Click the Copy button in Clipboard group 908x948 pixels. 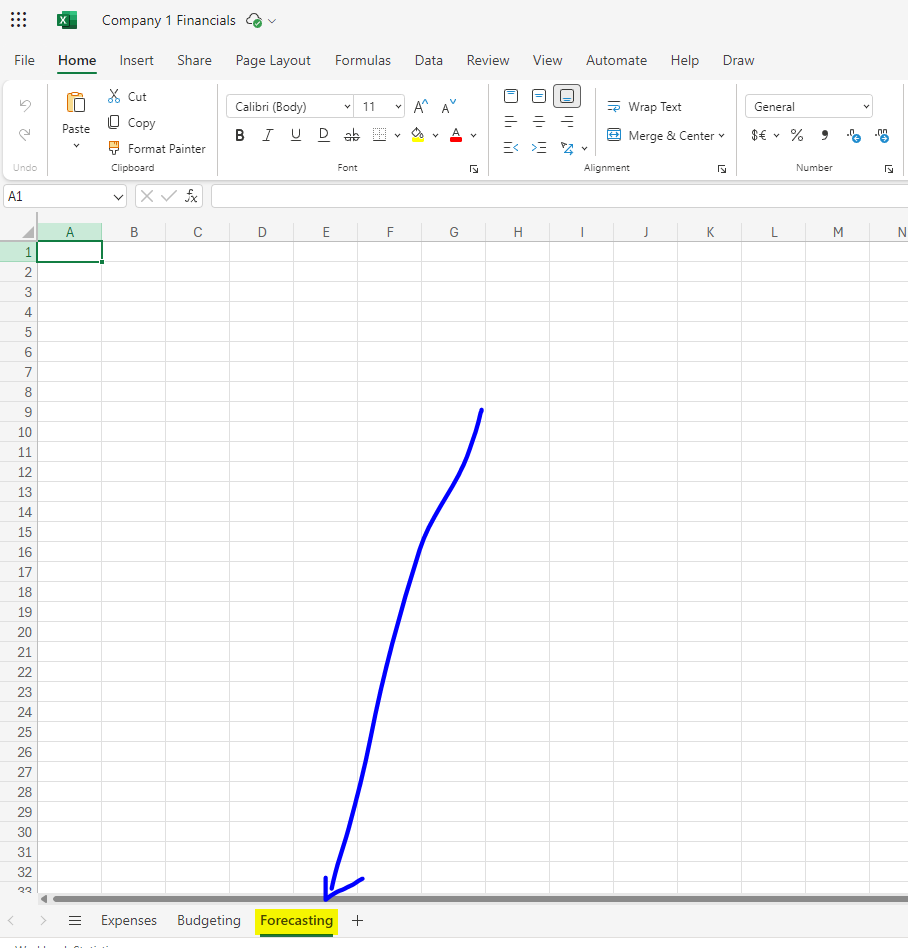(x=131, y=122)
